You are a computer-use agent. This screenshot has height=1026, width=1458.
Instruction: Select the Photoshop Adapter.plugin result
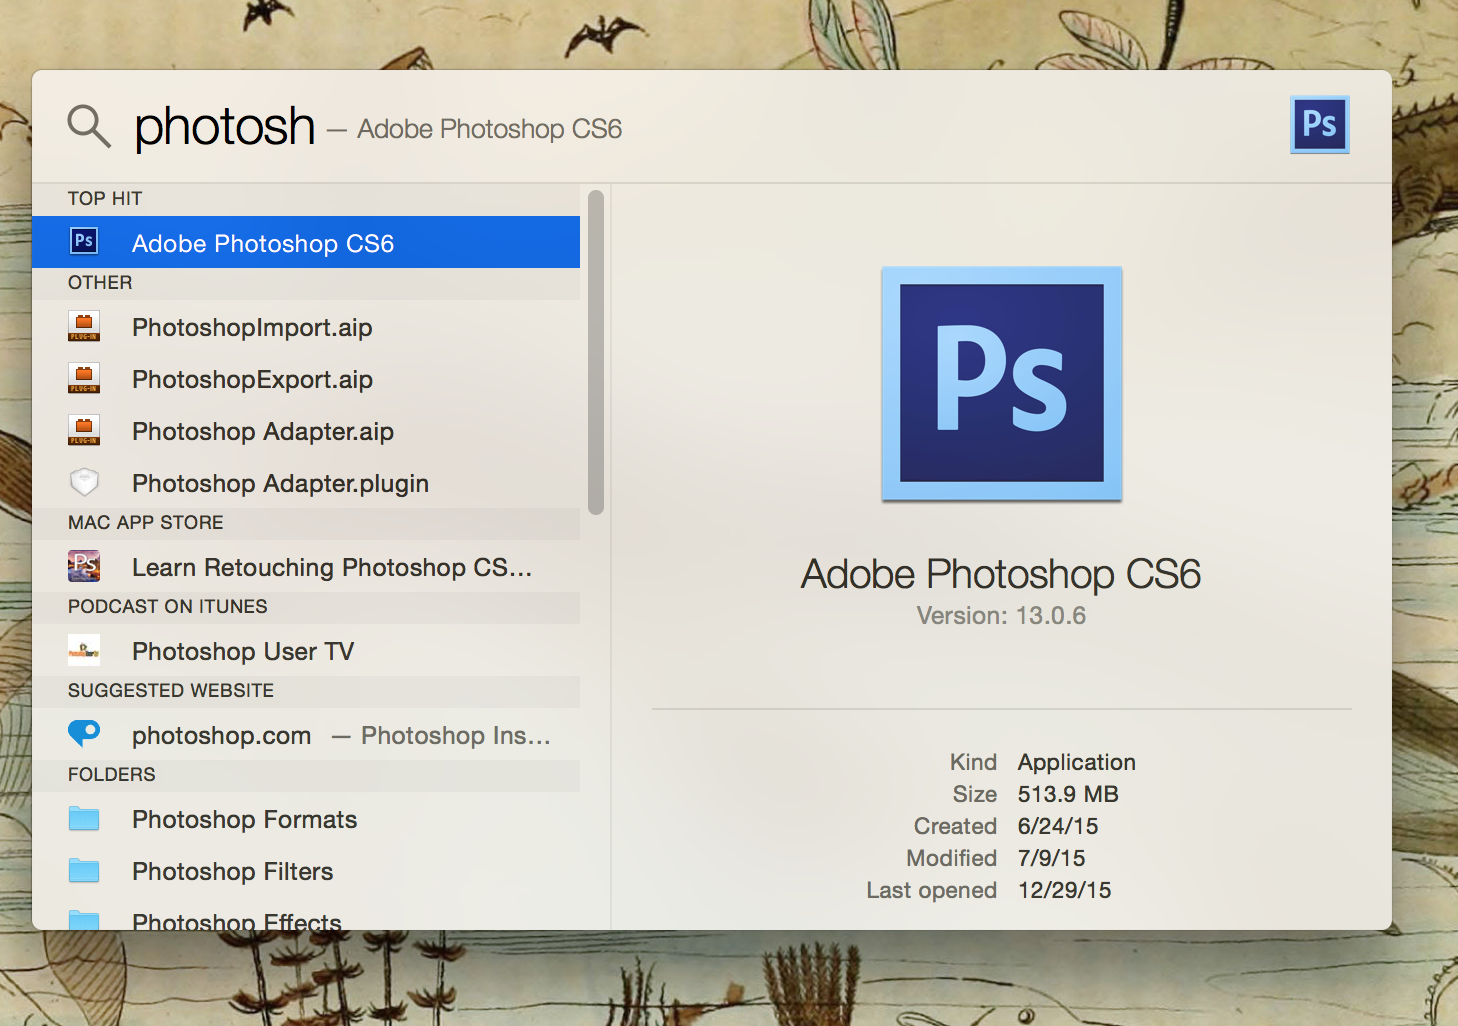click(306, 482)
